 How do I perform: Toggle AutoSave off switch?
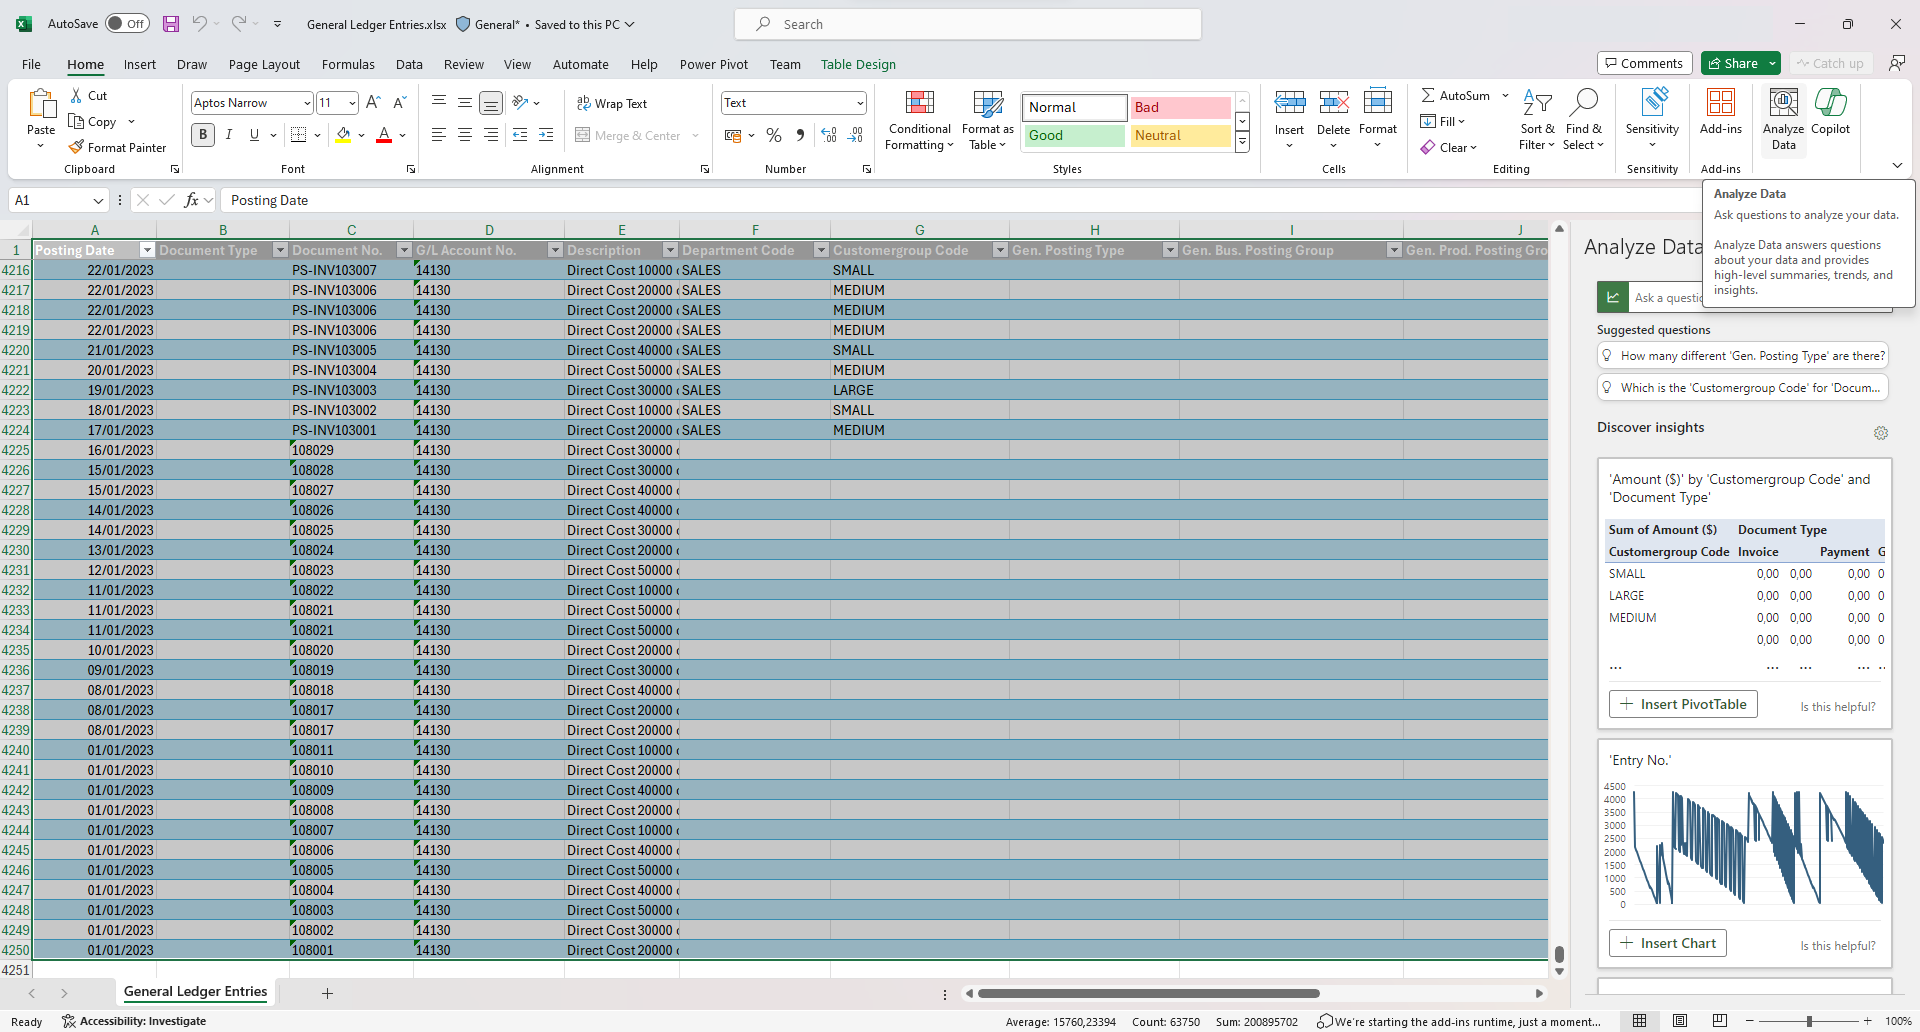(x=126, y=23)
